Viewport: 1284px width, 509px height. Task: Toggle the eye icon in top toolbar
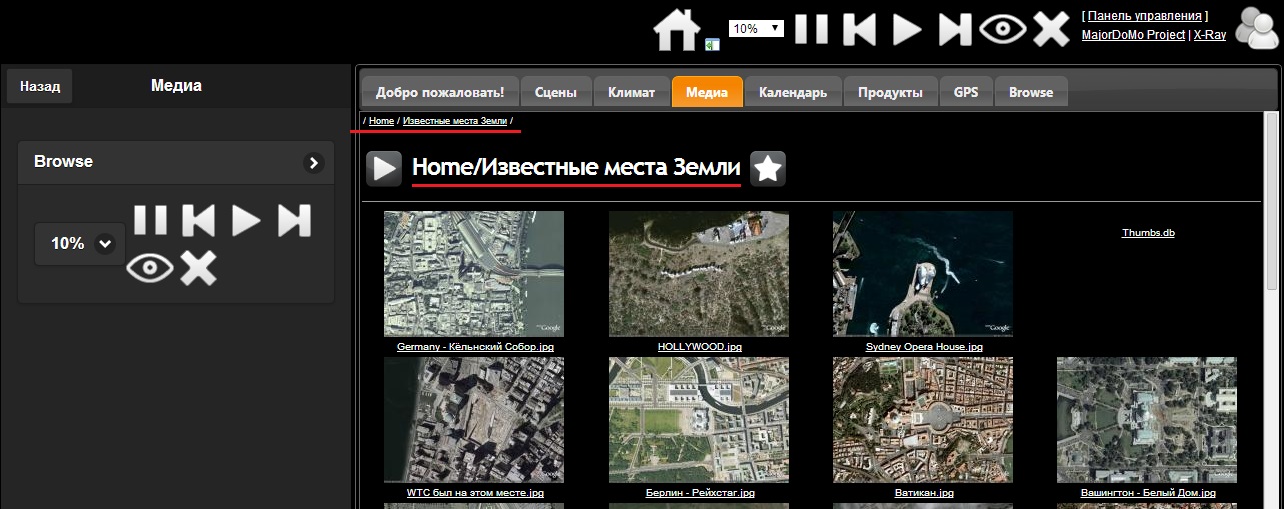1003,29
